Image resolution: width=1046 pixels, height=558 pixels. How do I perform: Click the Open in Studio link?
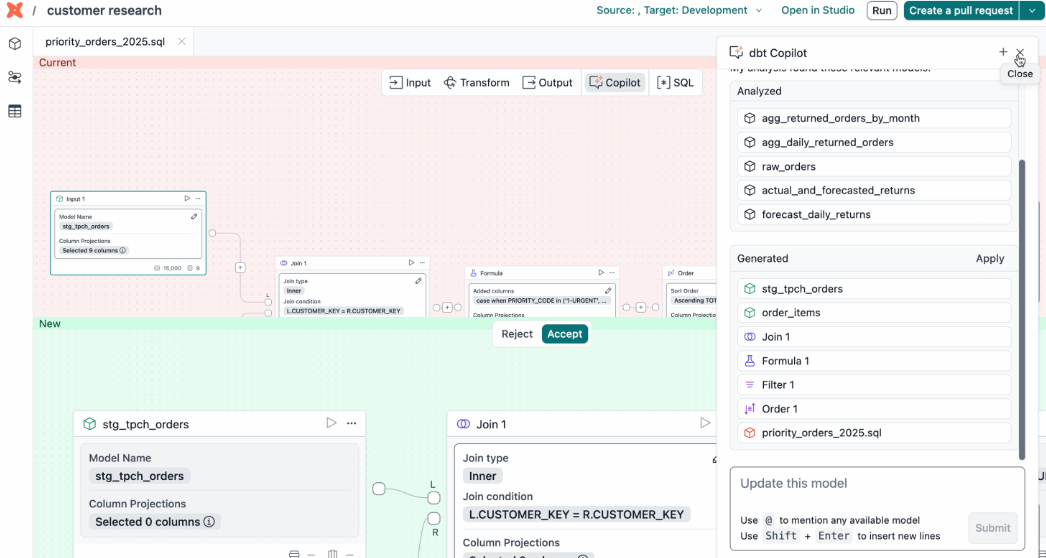click(818, 11)
